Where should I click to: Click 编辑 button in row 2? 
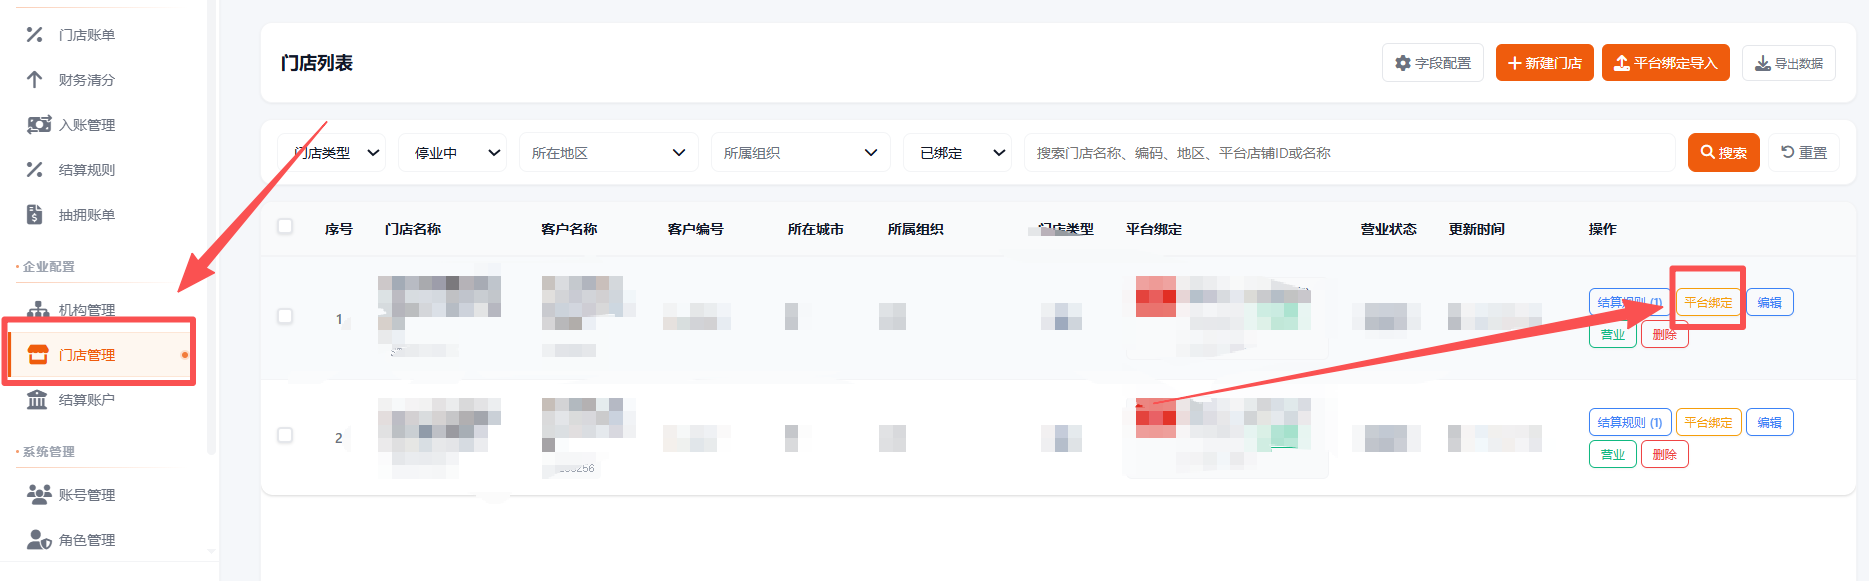tap(1770, 422)
